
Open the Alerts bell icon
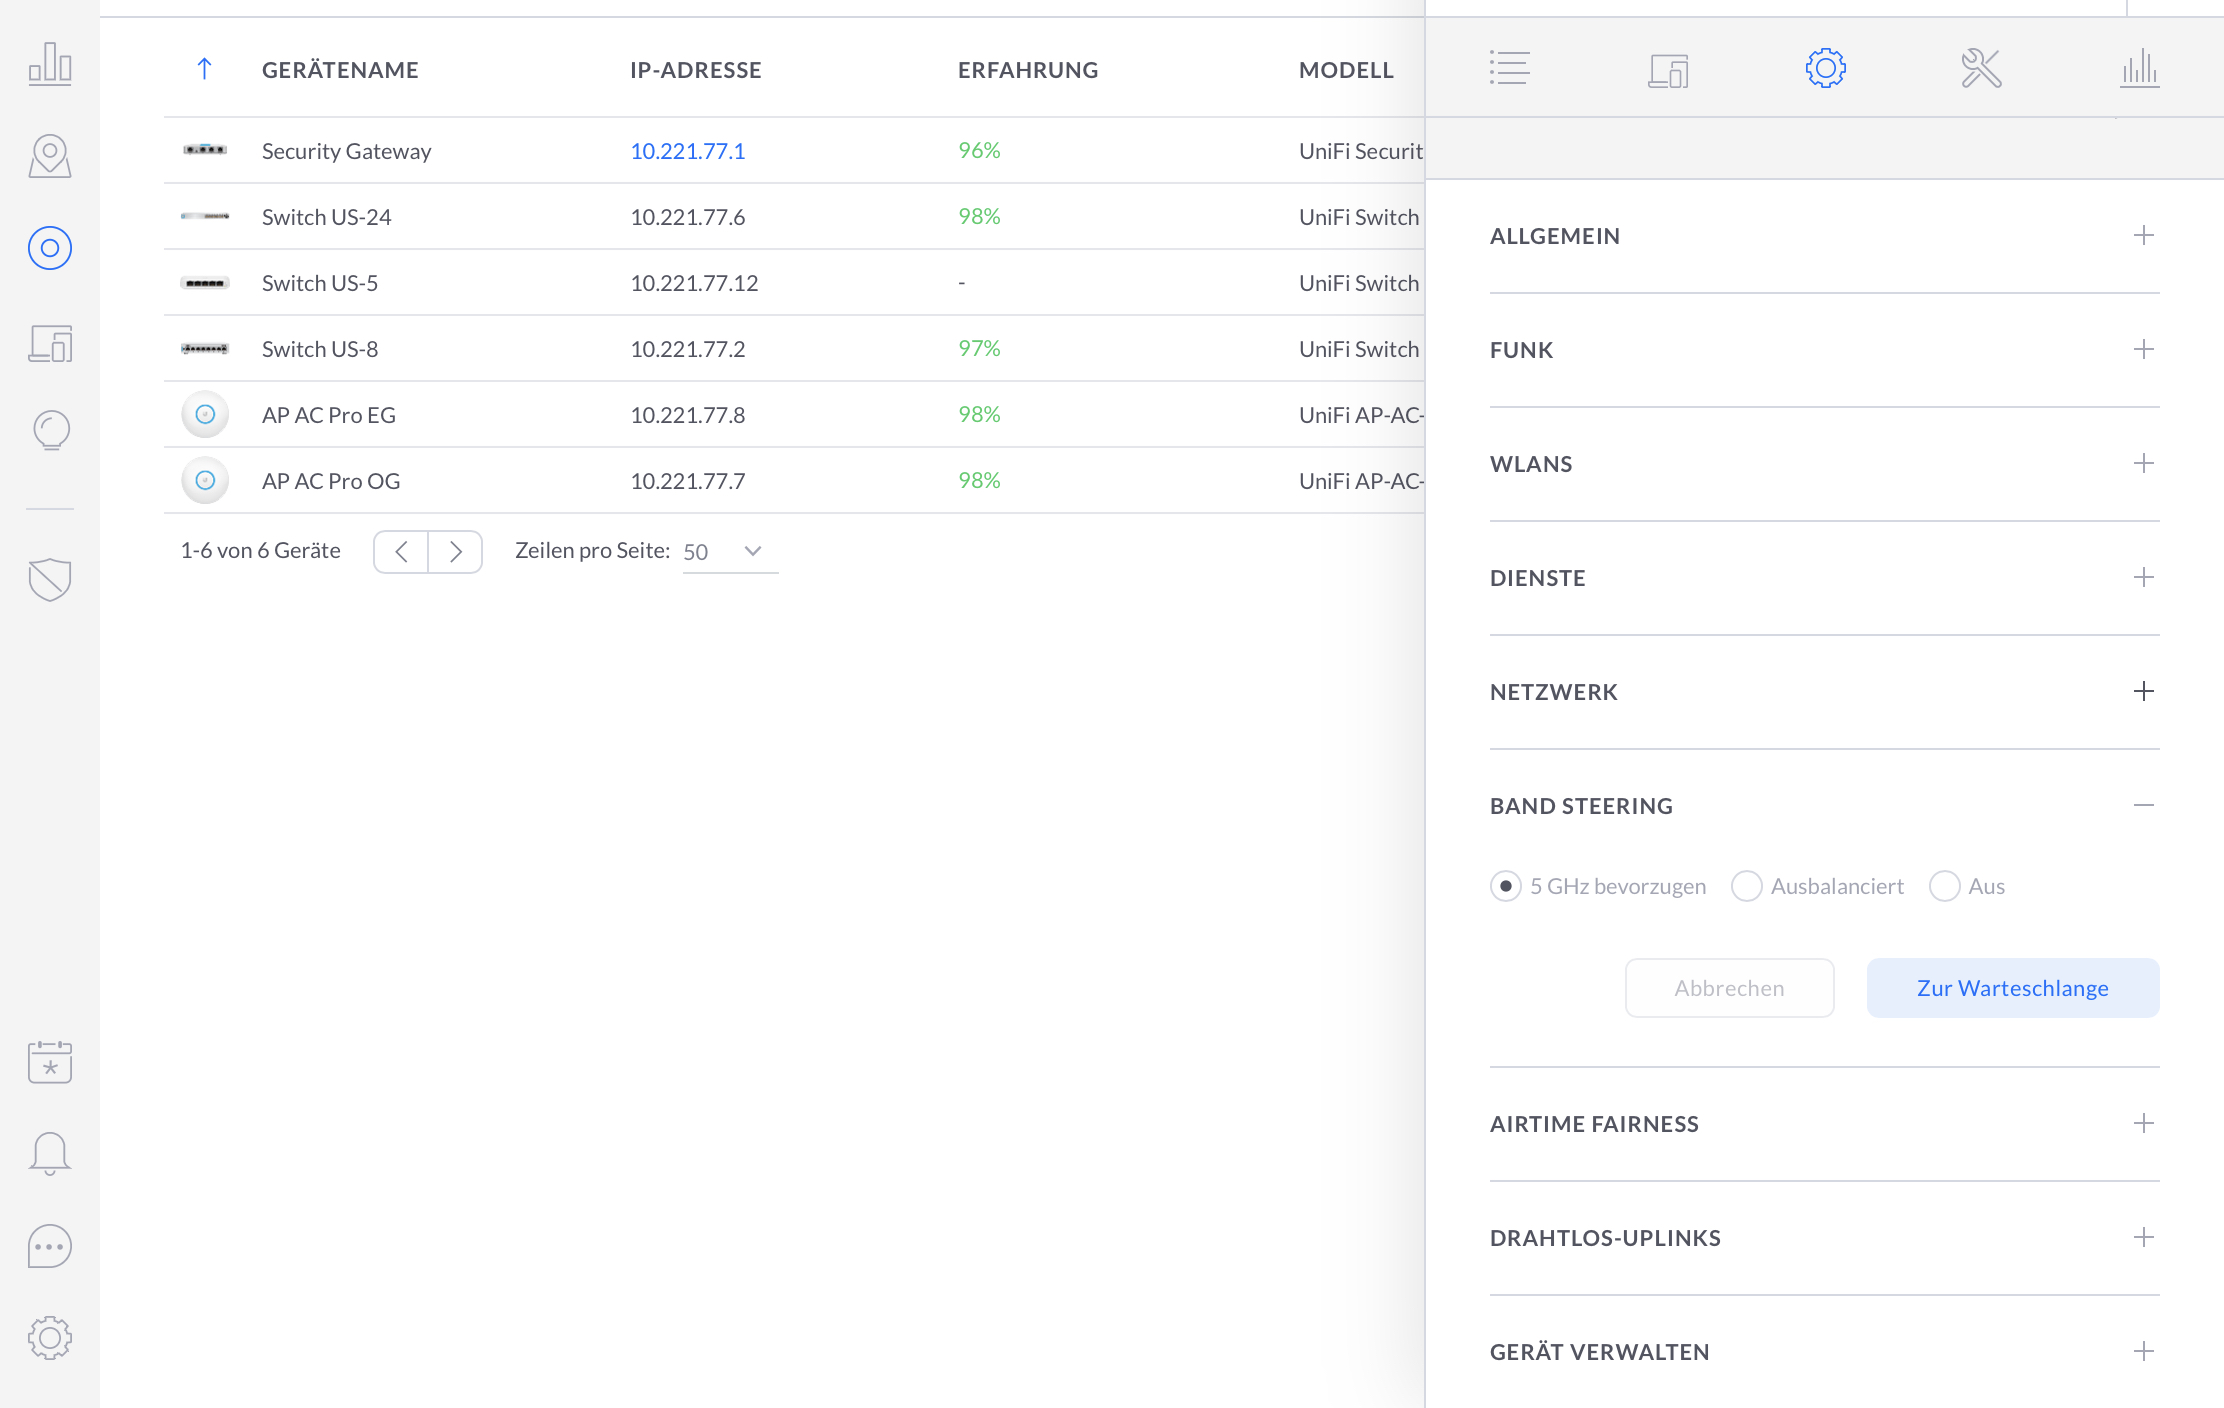click(x=50, y=1153)
